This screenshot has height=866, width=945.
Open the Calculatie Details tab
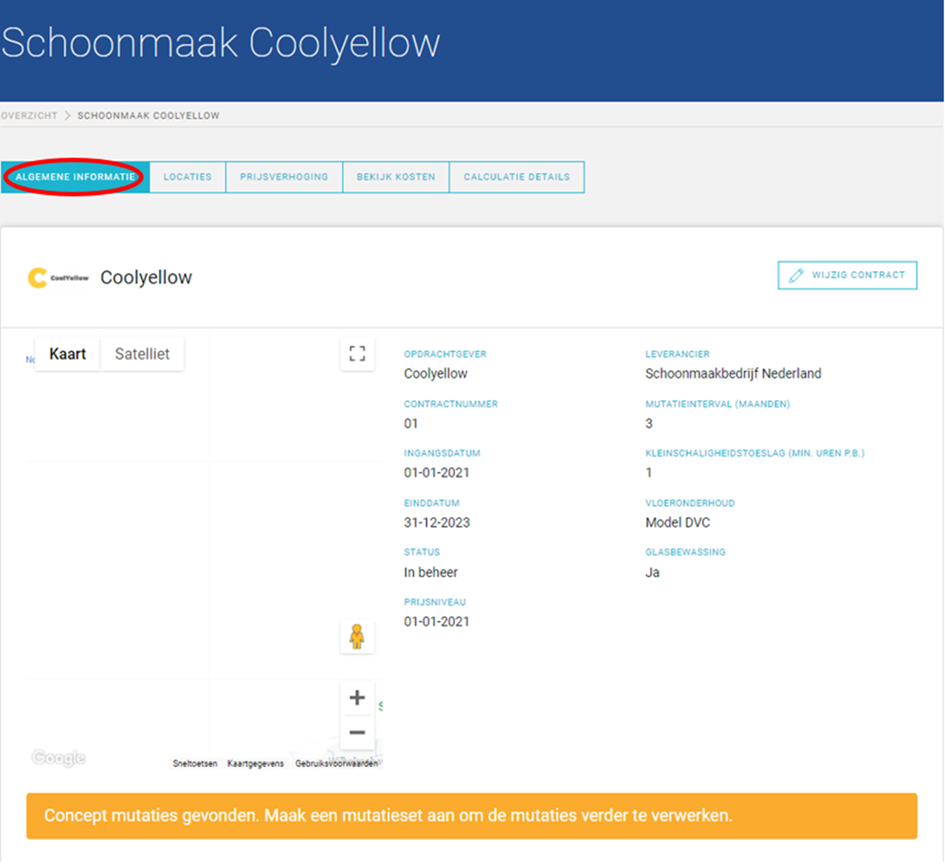516,177
